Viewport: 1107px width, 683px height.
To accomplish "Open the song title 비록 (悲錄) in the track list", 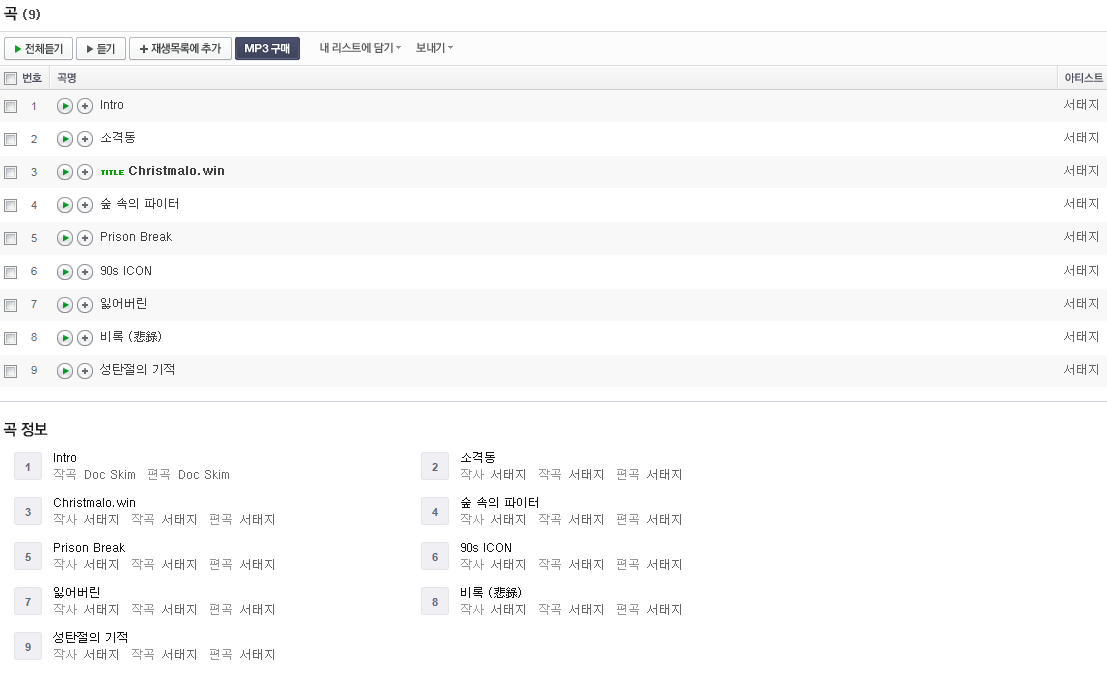I will [131, 337].
